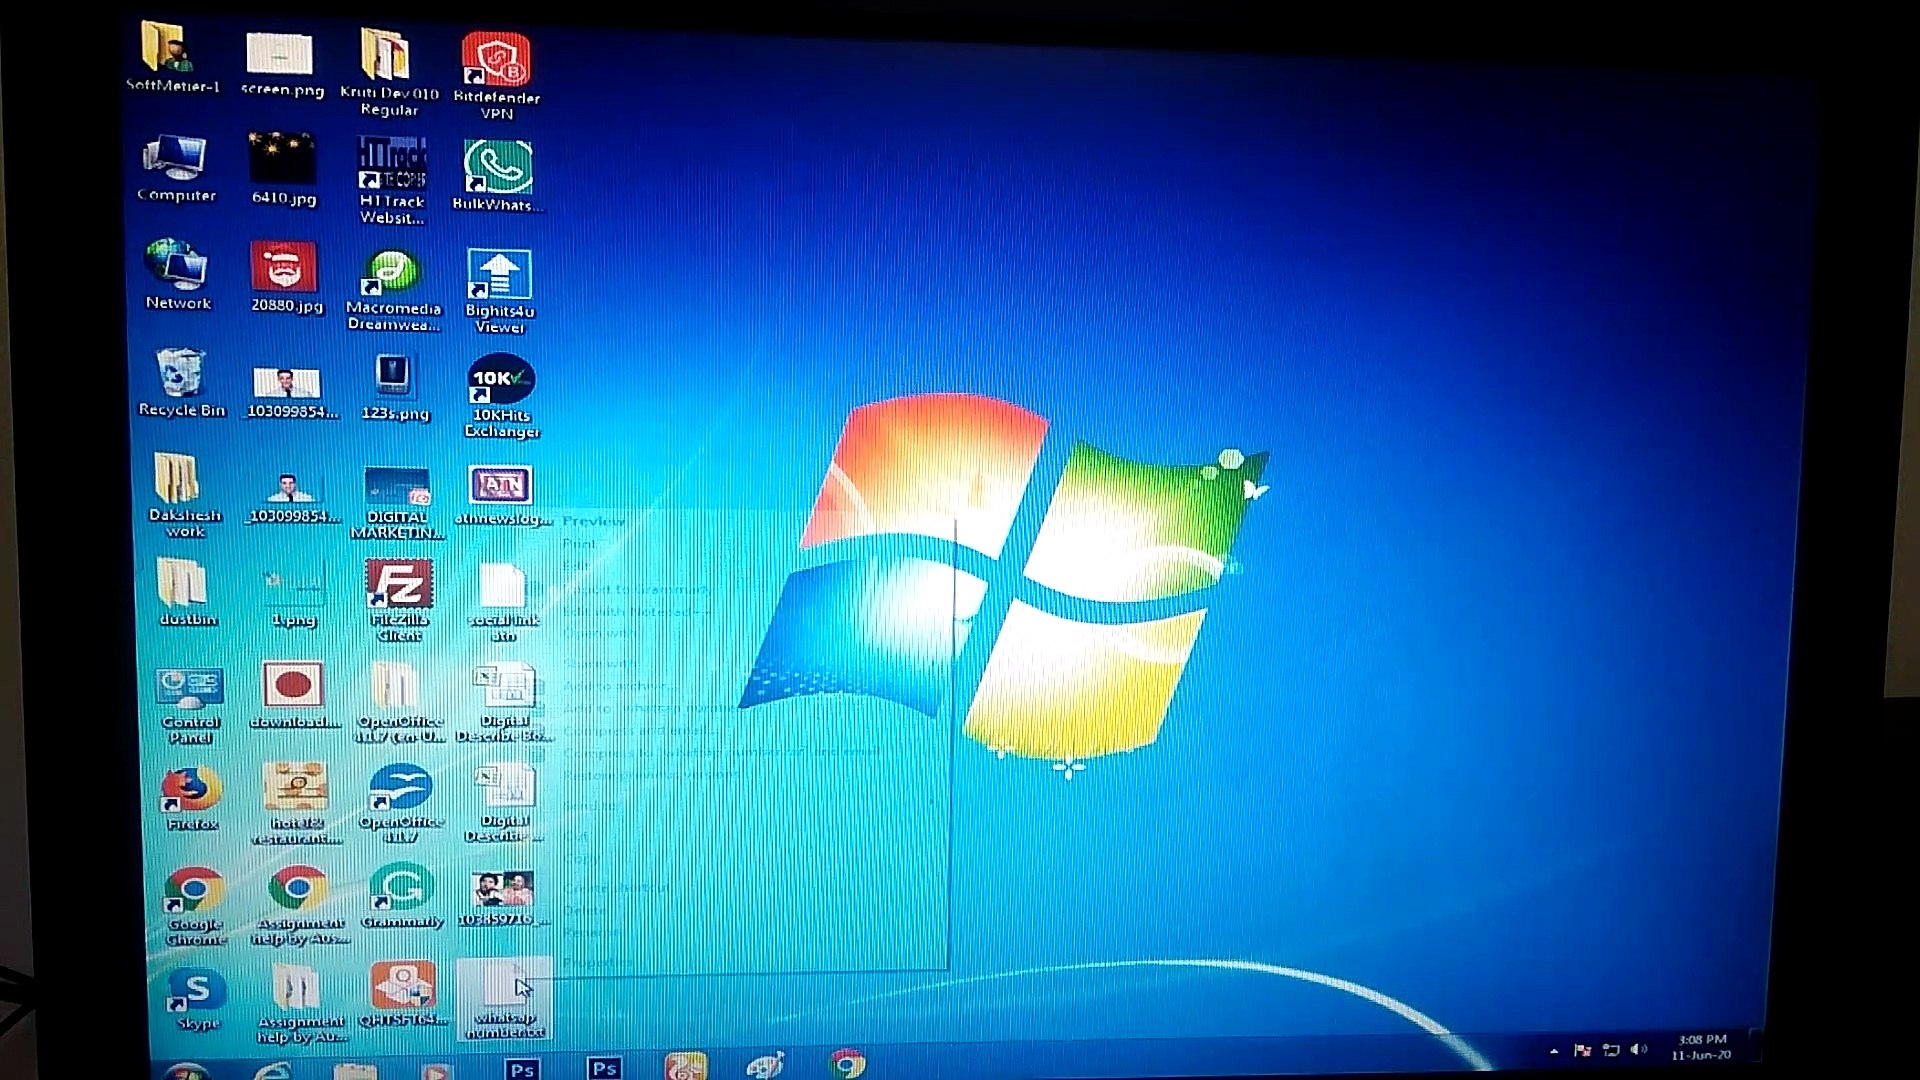The image size is (1920, 1080).
Task: Open the volume speaker tray icon
Action: tap(1638, 1049)
